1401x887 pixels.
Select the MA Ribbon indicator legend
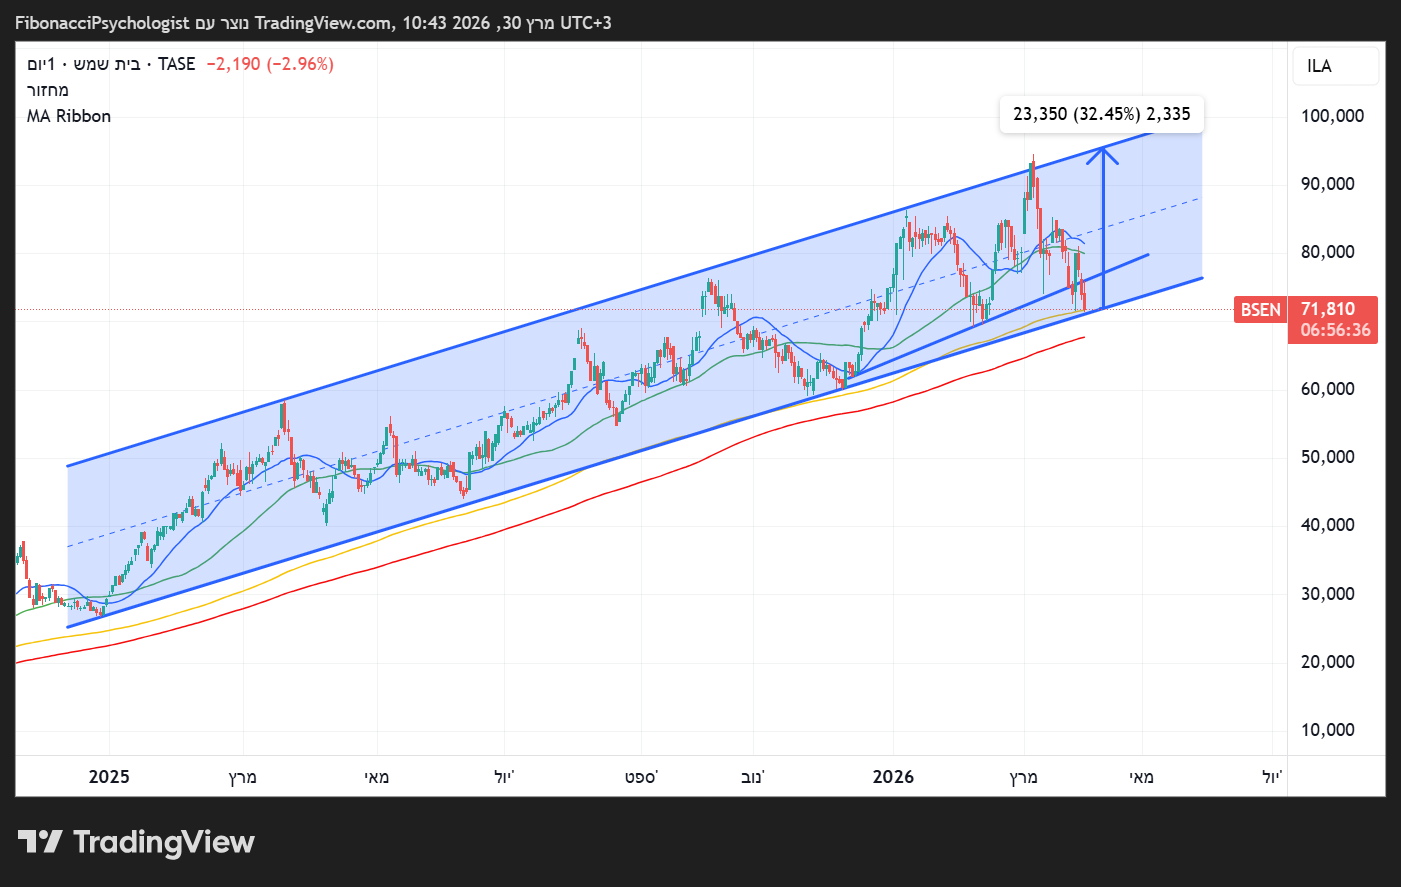tap(69, 116)
